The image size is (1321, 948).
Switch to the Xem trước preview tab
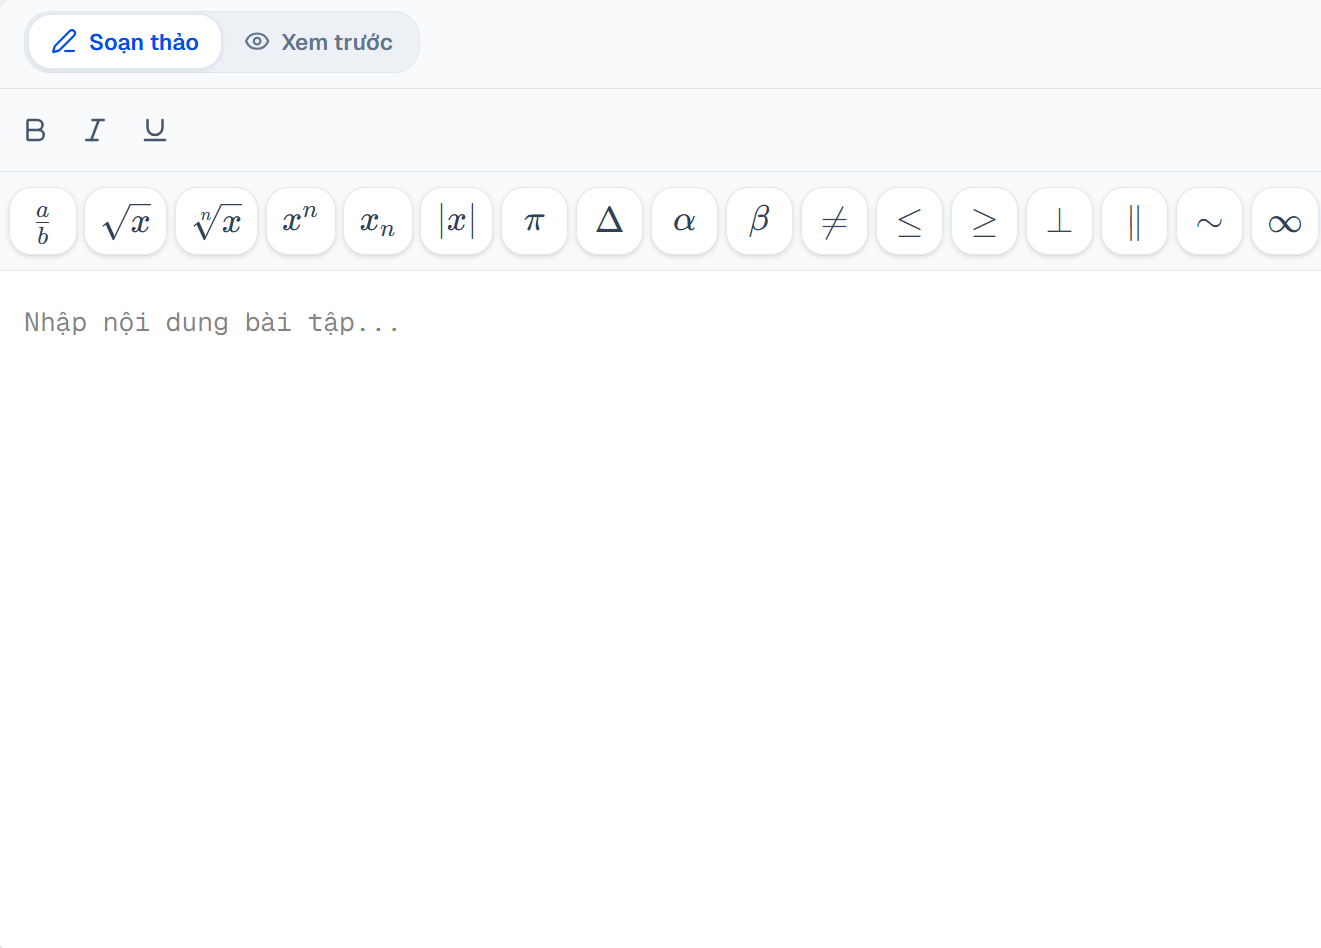pyautogui.click(x=319, y=42)
